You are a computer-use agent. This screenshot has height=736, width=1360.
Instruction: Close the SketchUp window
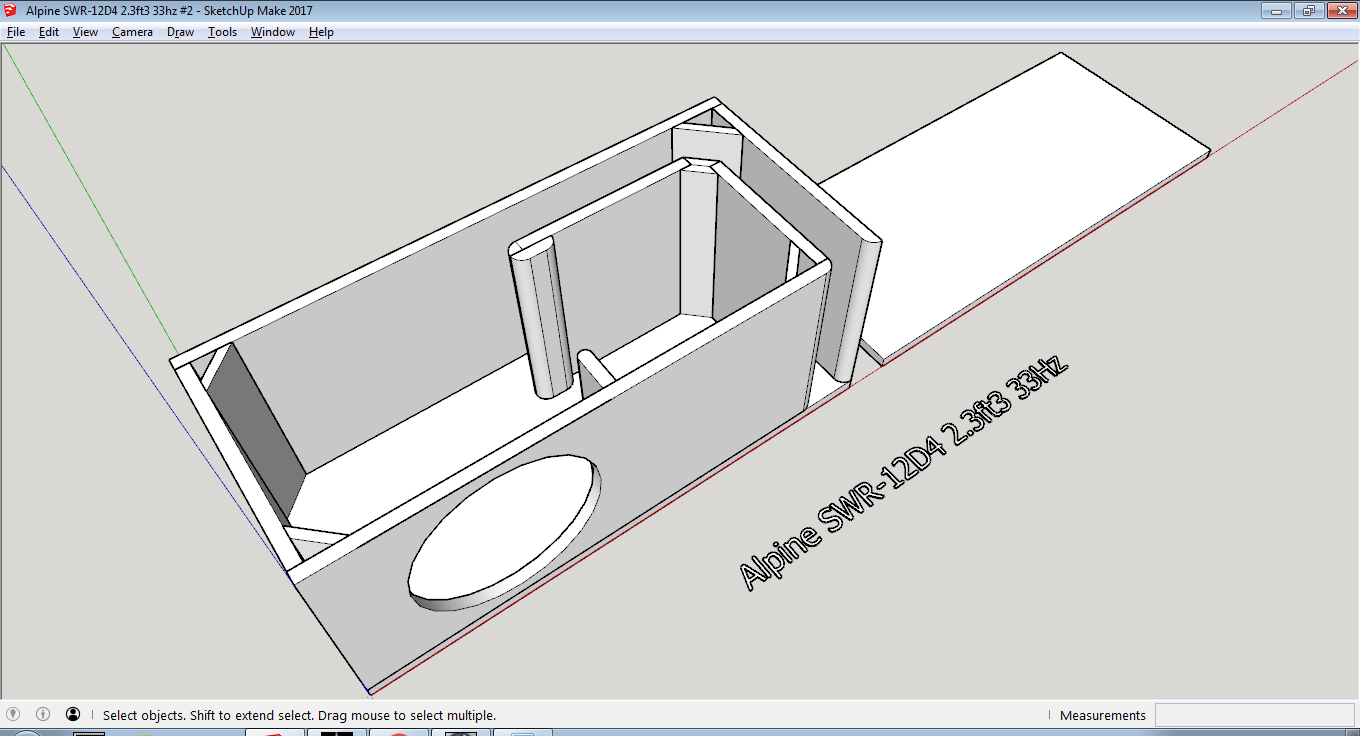click(x=1340, y=11)
